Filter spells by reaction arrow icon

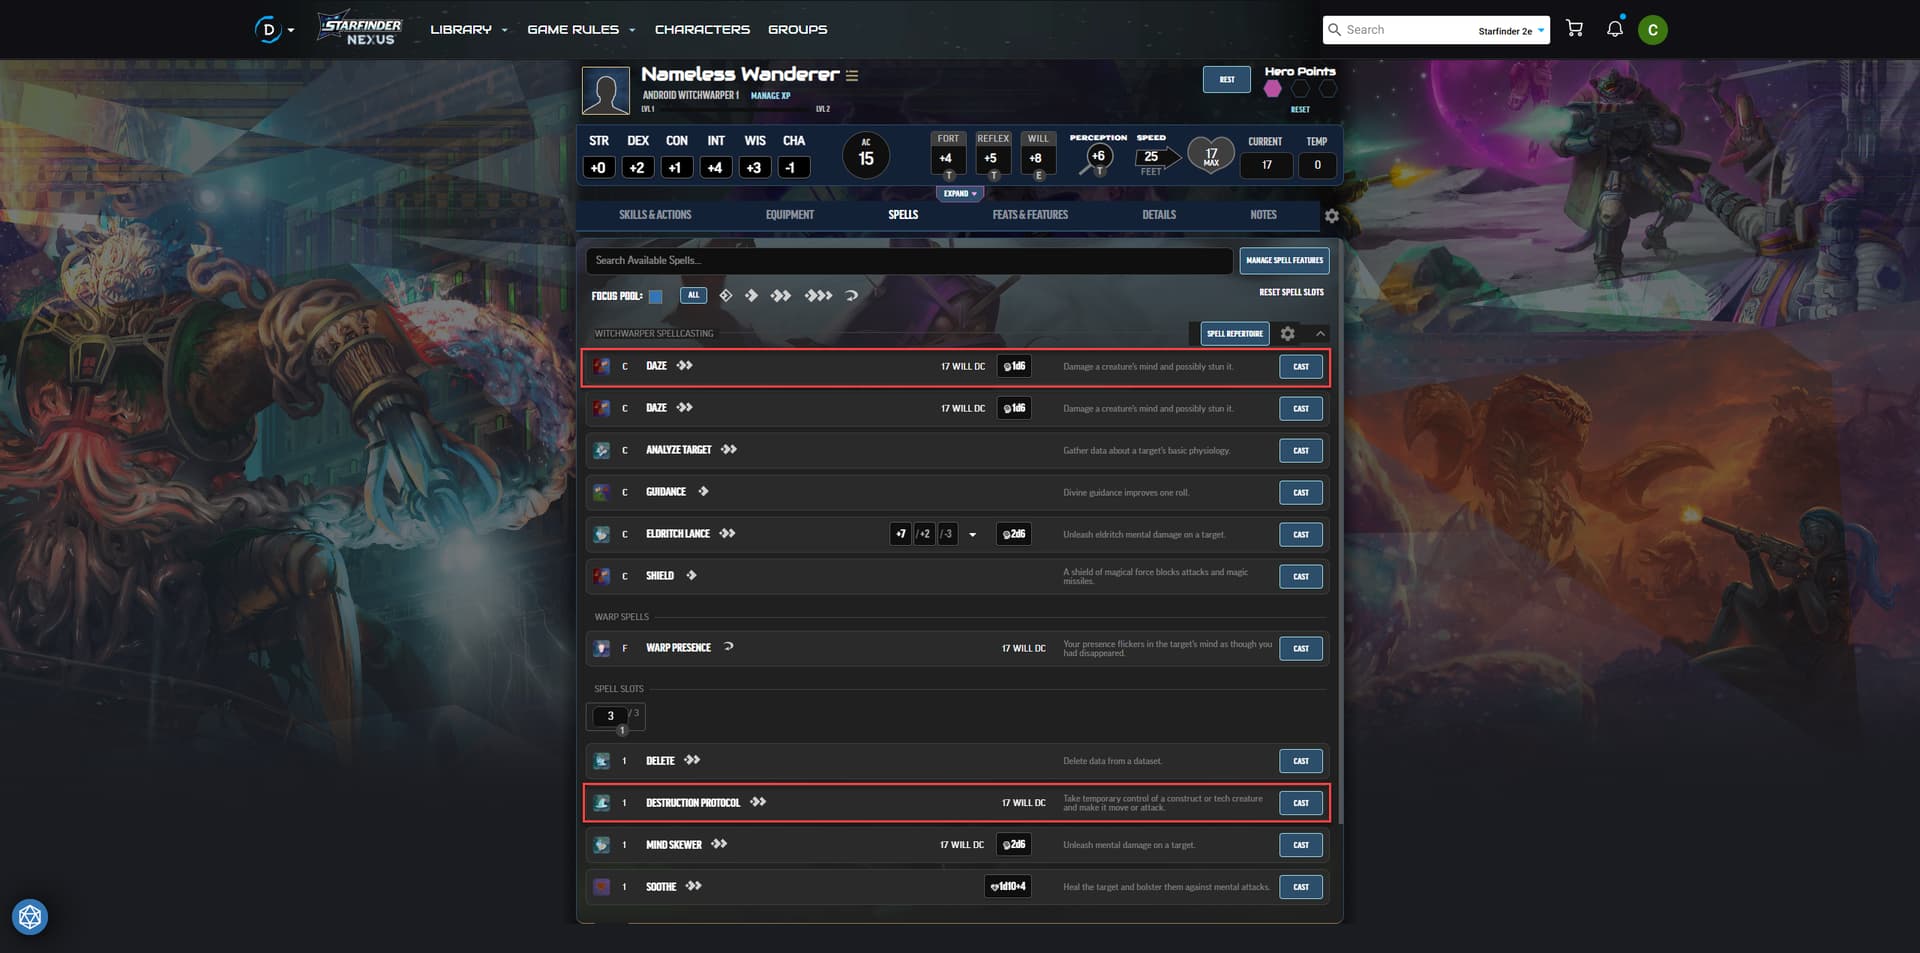(x=852, y=296)
